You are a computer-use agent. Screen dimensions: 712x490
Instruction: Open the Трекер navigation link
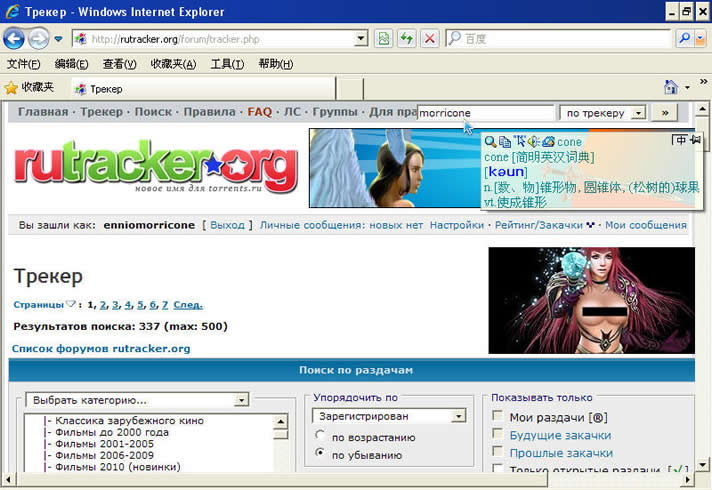102,112
